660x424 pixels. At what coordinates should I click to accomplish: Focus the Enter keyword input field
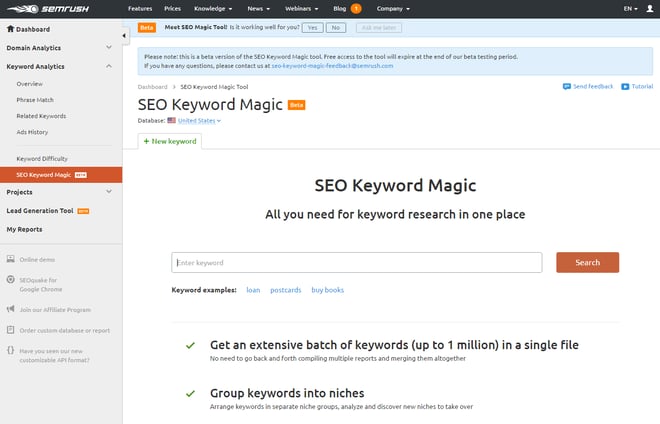(357, 262)
